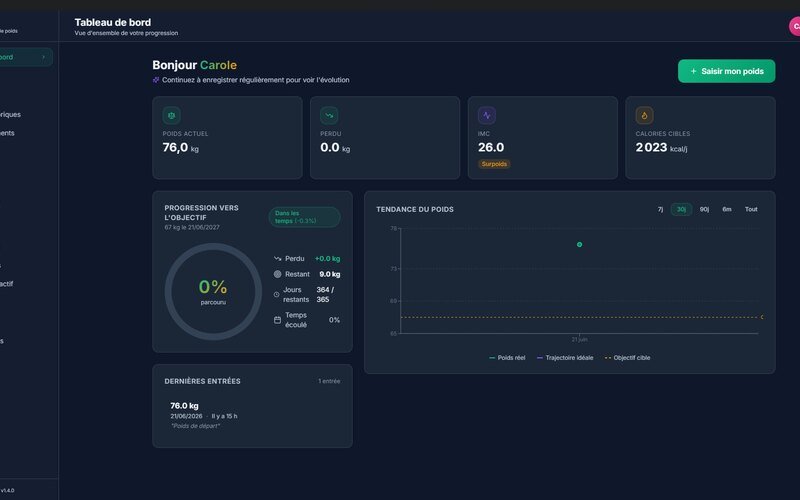Click the chevron in the active sidebar item
Viewport: 800px width, 500px height.
43,57
